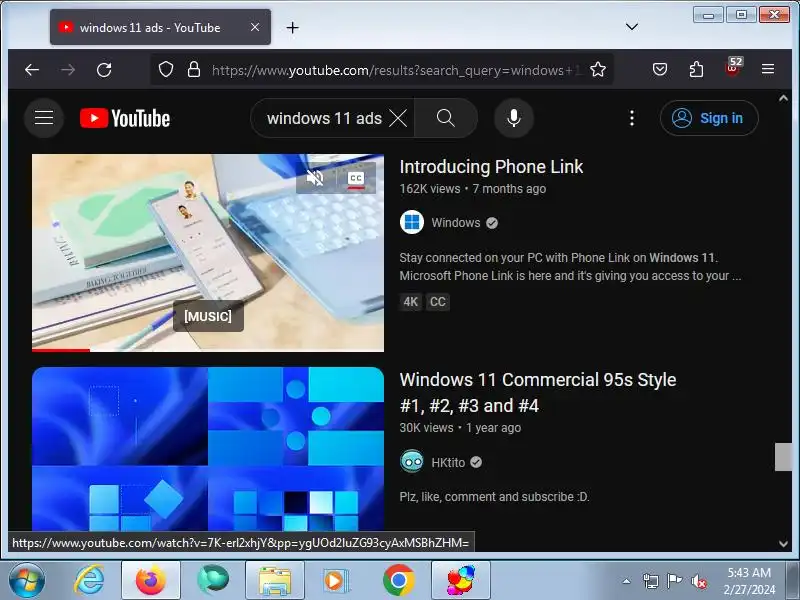This screenshot has width=800, height=600.
Task: Go back with the browser back arrow
Action: coord(32,70)
